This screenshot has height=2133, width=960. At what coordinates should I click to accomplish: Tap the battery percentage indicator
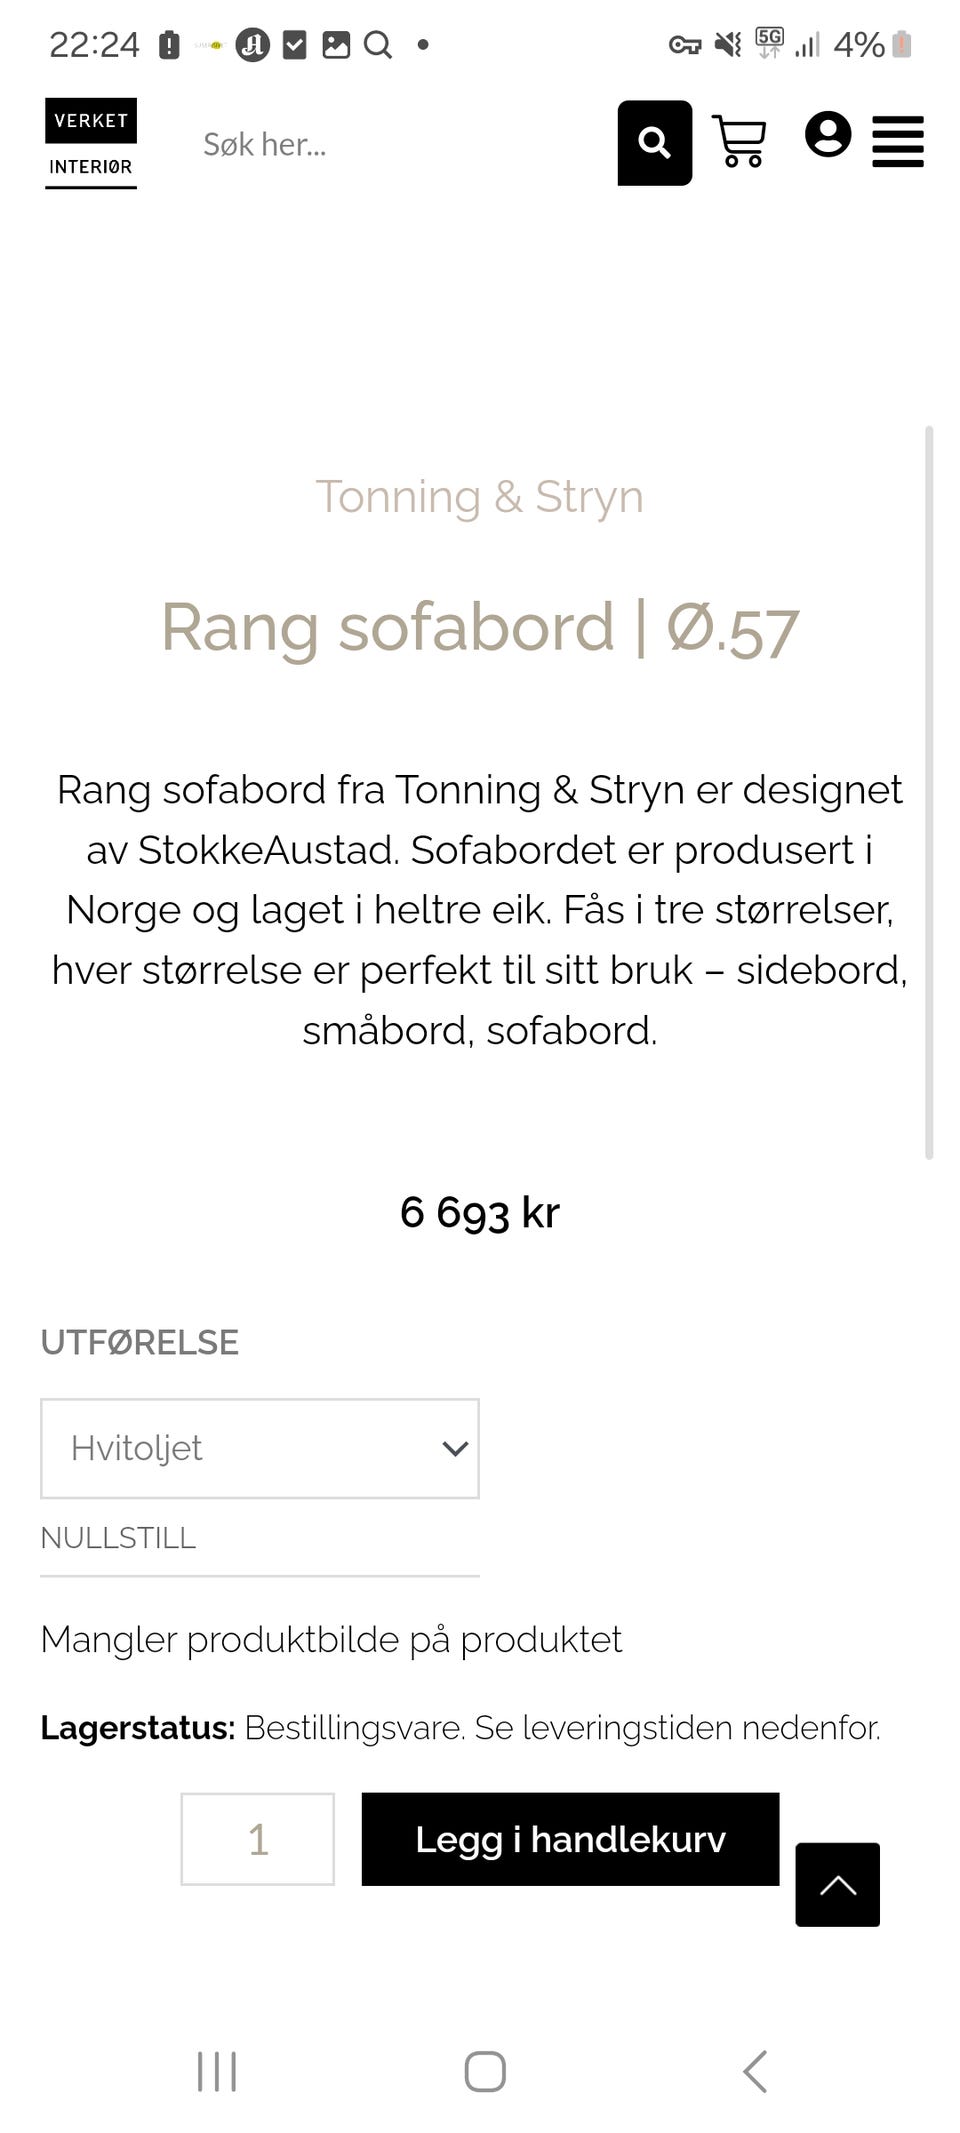858,45
